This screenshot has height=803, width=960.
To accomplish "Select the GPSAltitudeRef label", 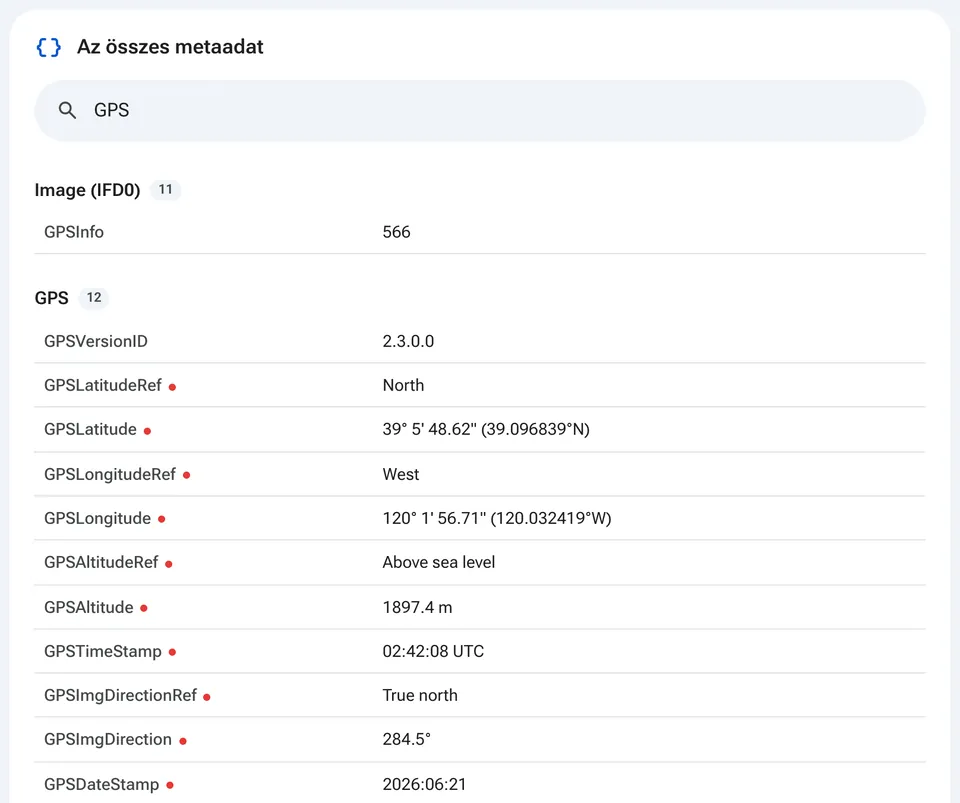I will pos(102,562).
